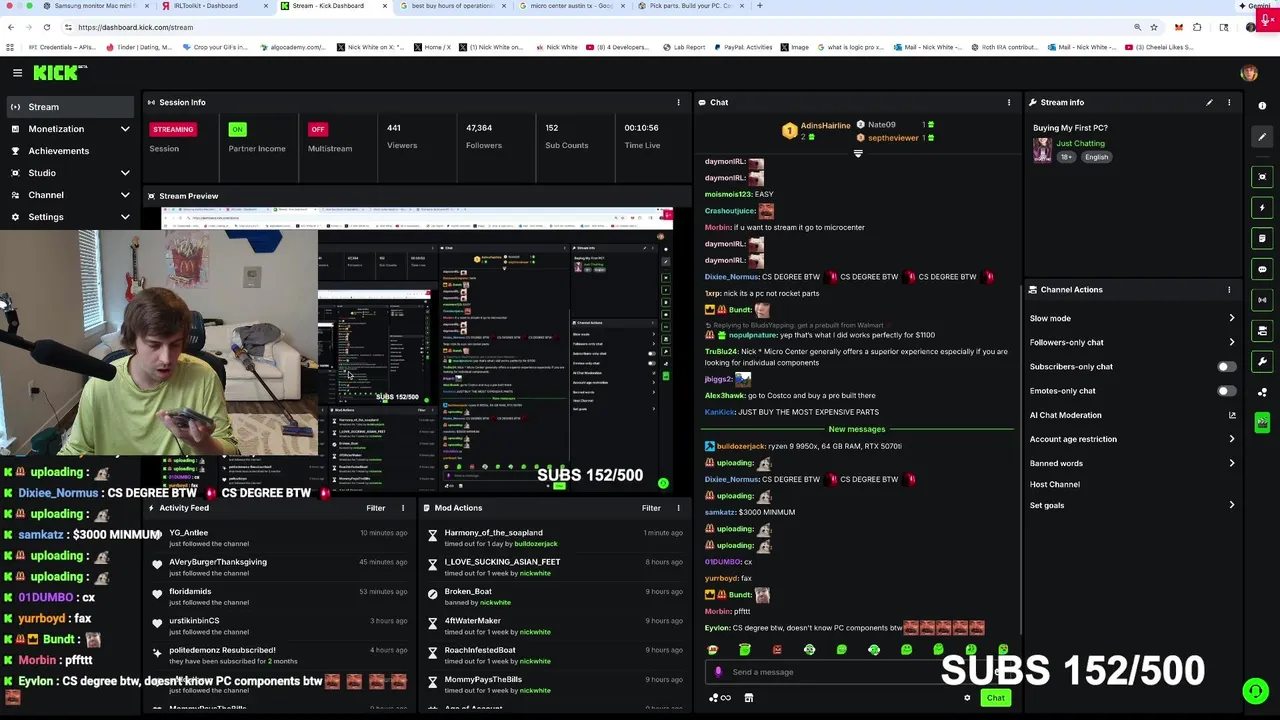Click the three-dots cluster icon in right sidebar

pyautogui.click(x=1262, y=392)
